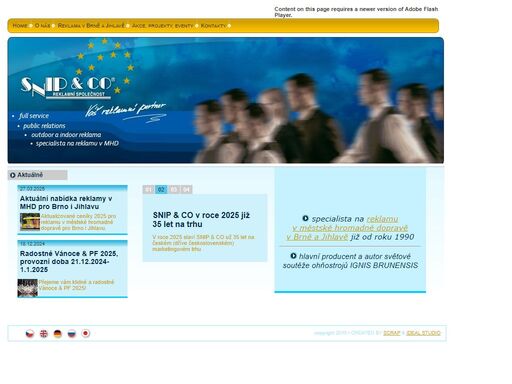Viewport: 512px width, 384px height.
Task: Click the arrow bullet before 'hlavní producent'
Action: click(x=293, y=256)
